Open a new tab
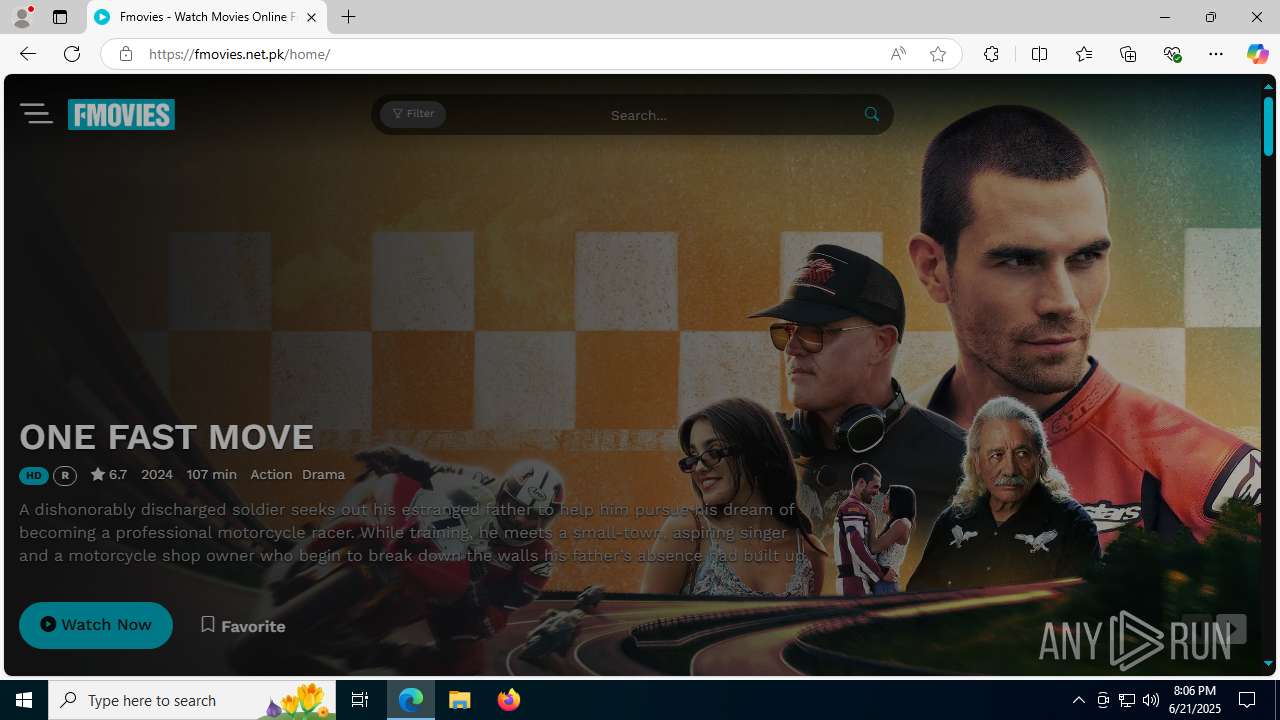1280x720 pixels. click(348, 17)
